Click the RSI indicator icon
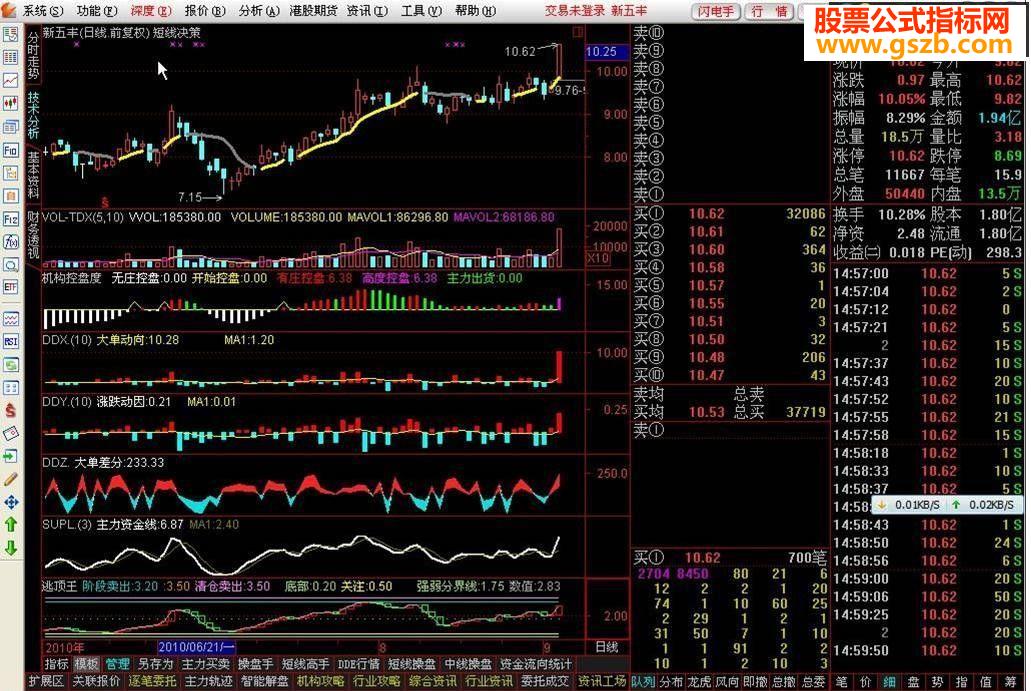 (x=11, y=342)
